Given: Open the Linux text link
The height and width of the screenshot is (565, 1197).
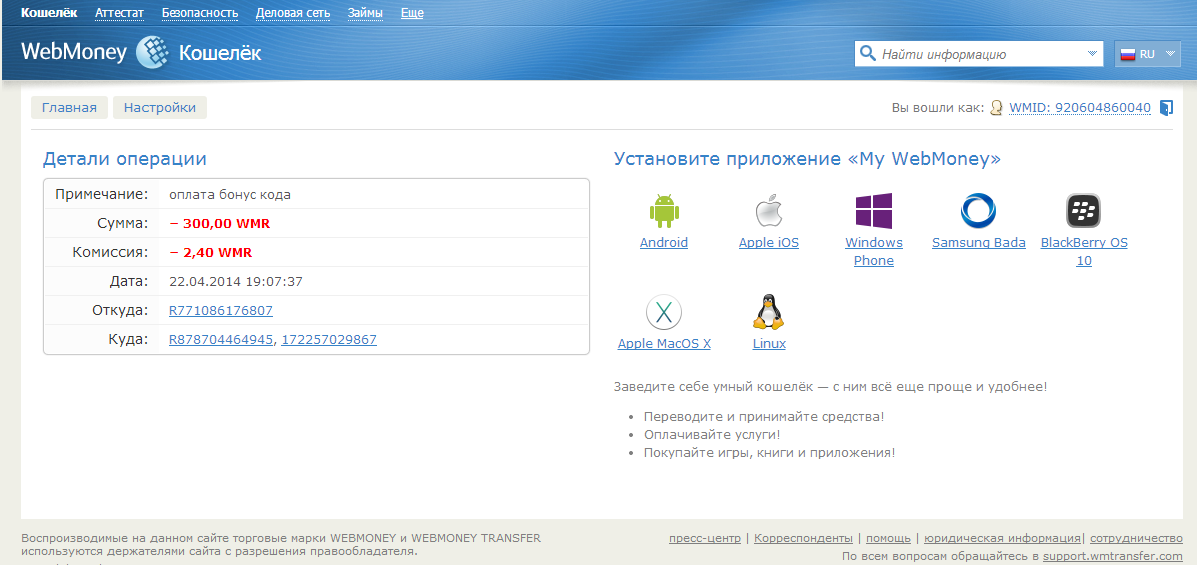Looking at the screenshot, I should [x=769, y=344].
